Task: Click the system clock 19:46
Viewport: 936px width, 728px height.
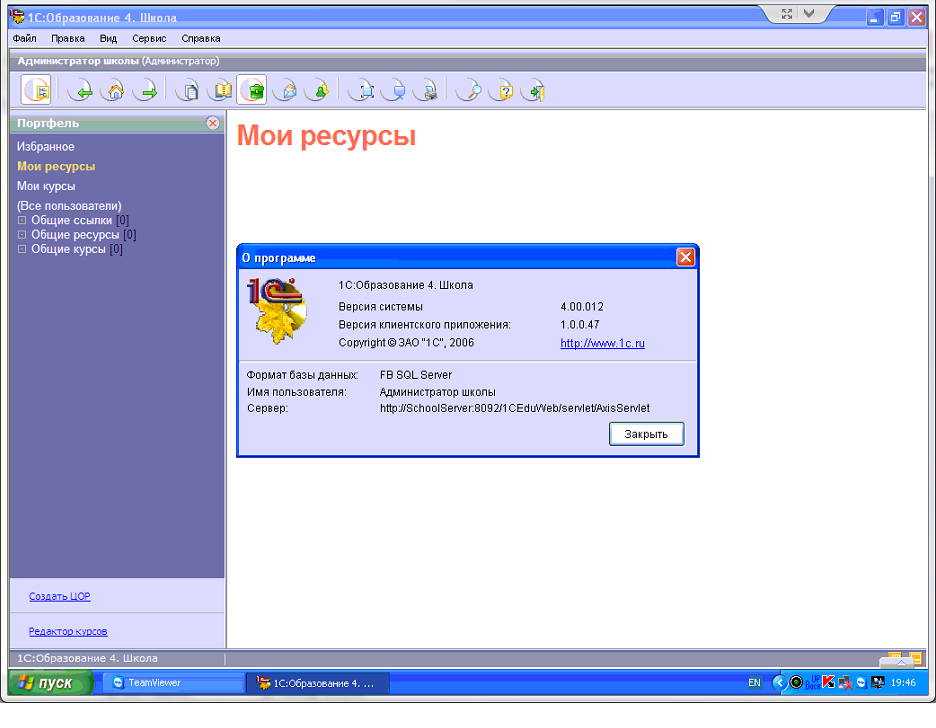Action: tap(903, 683)
